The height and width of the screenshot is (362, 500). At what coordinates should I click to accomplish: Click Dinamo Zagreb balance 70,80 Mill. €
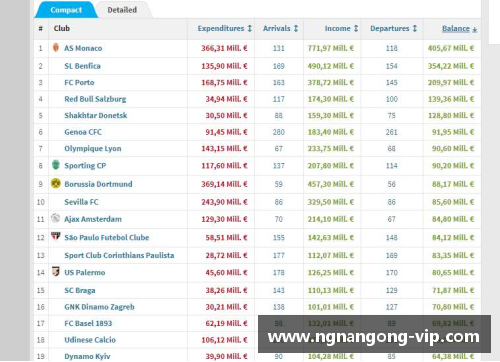point(453,307)
